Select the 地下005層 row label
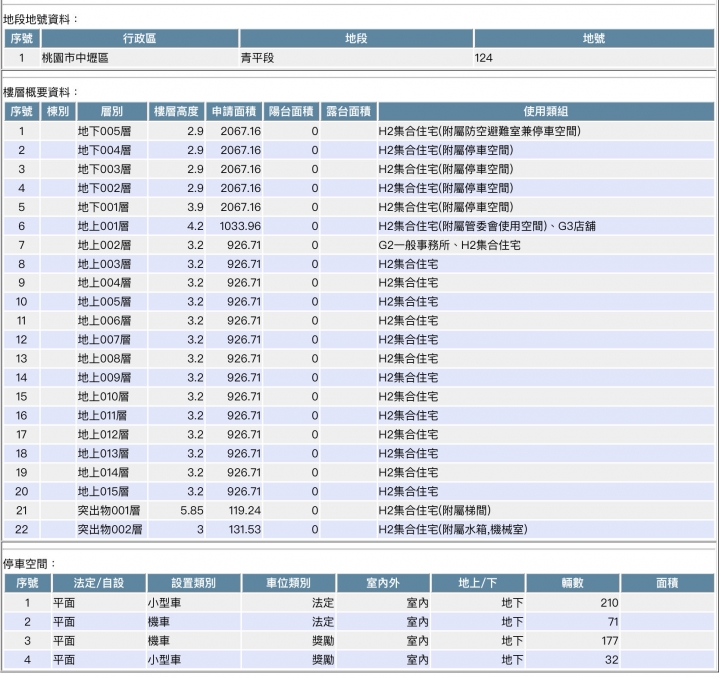 pyautogui.click(x=104, y=131)
